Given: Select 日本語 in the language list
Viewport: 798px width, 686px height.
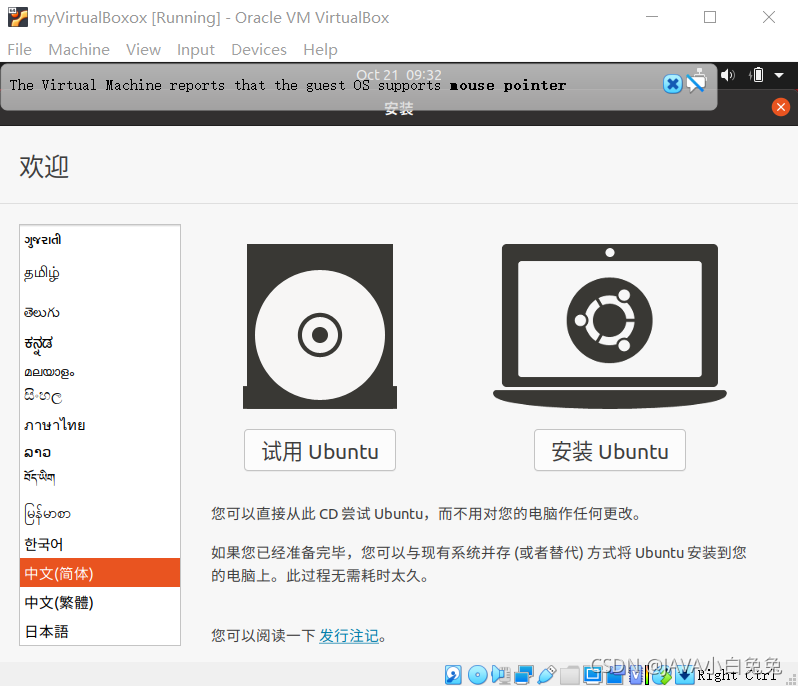Looking at the screenshot, I should click(100, 632).
